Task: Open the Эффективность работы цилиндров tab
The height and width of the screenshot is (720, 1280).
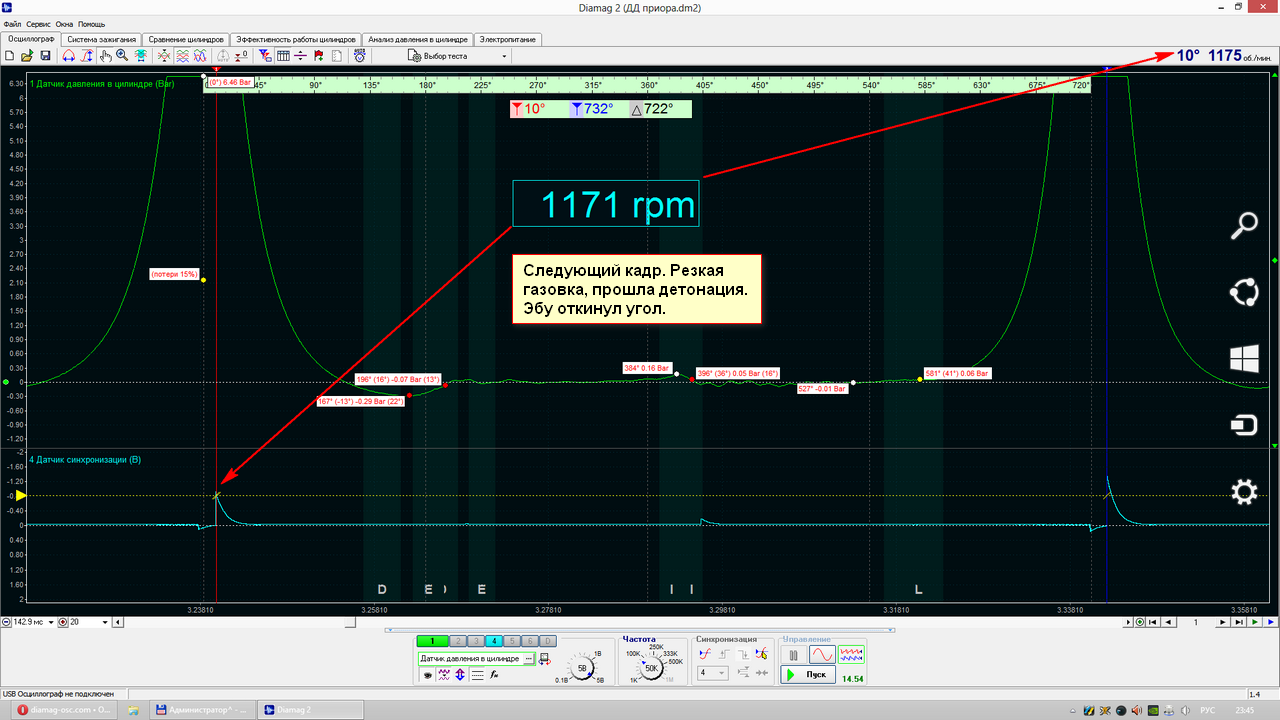Action: click(x=295, y=39)
